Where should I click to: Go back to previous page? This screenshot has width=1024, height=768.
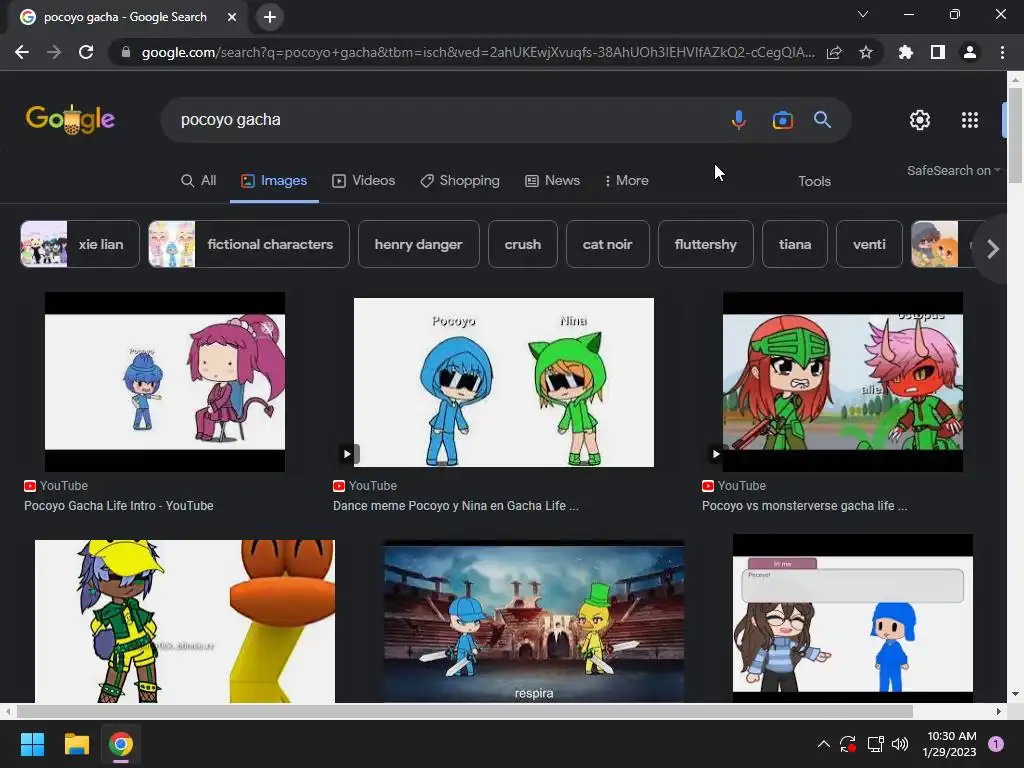22,52
